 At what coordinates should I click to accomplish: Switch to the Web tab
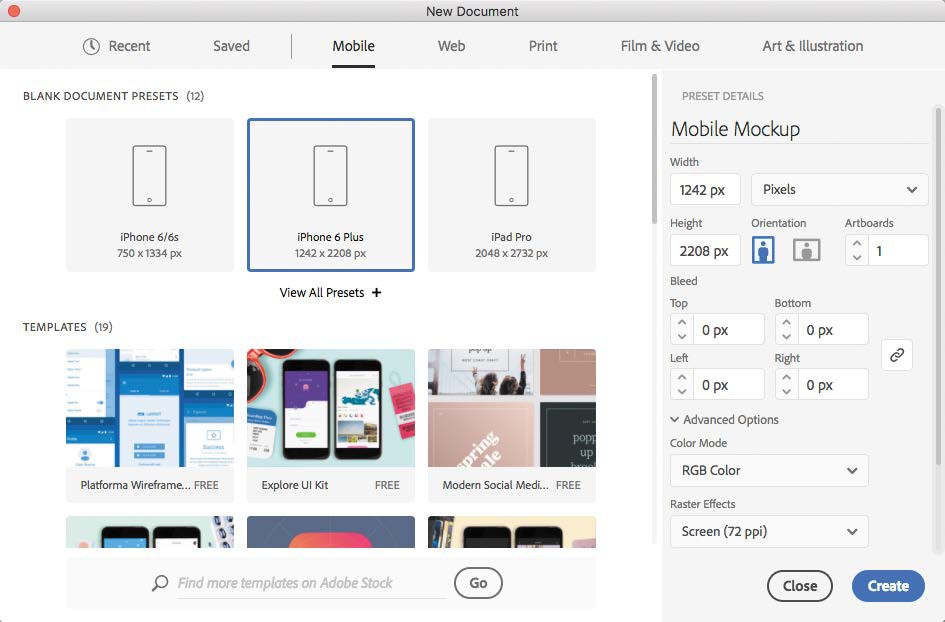pyautogui.click(x=451, y=46)
